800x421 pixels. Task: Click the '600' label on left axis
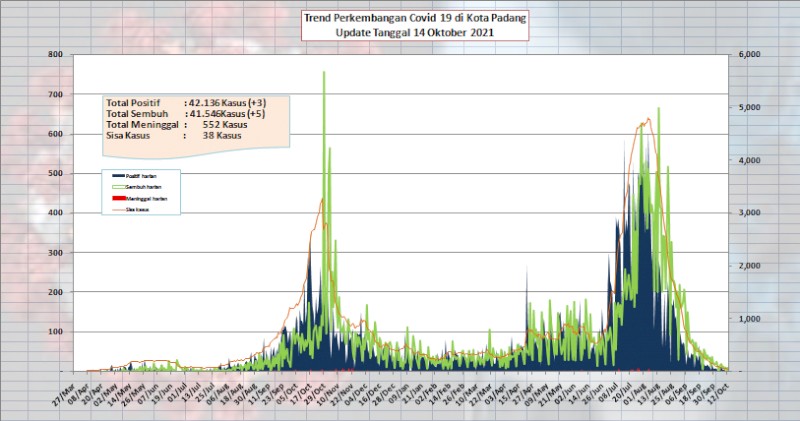56,134
